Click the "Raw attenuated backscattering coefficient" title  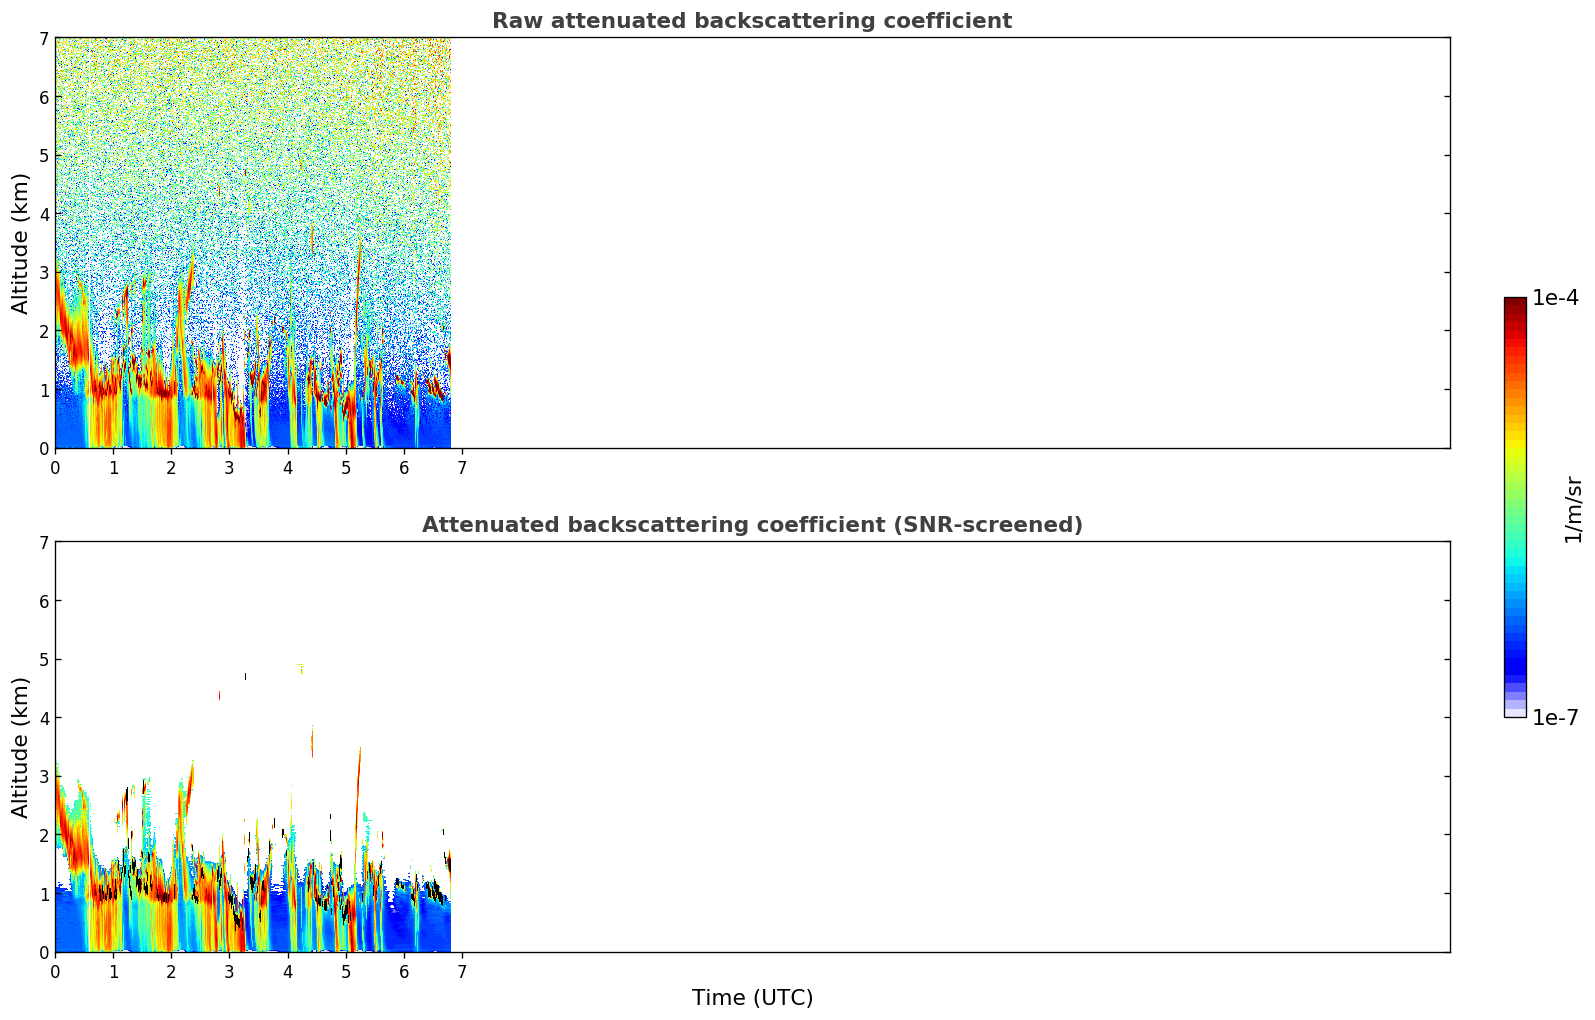751,21
